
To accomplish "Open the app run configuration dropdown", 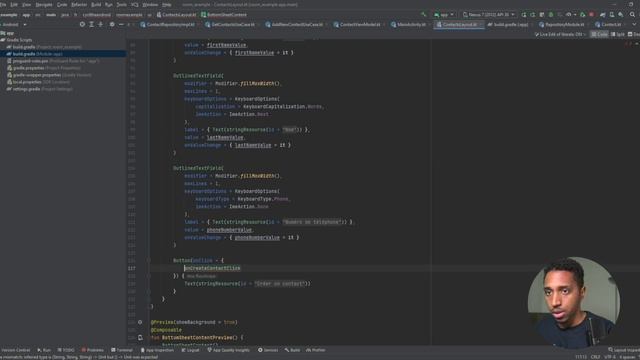I will (444, 15).
